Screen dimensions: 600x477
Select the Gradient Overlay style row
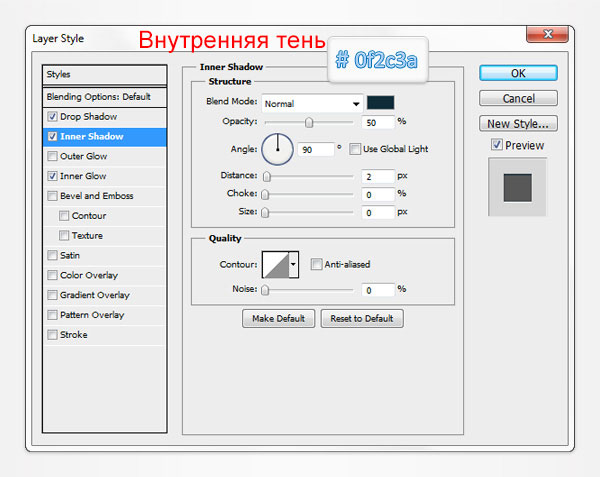coord(105,295)
